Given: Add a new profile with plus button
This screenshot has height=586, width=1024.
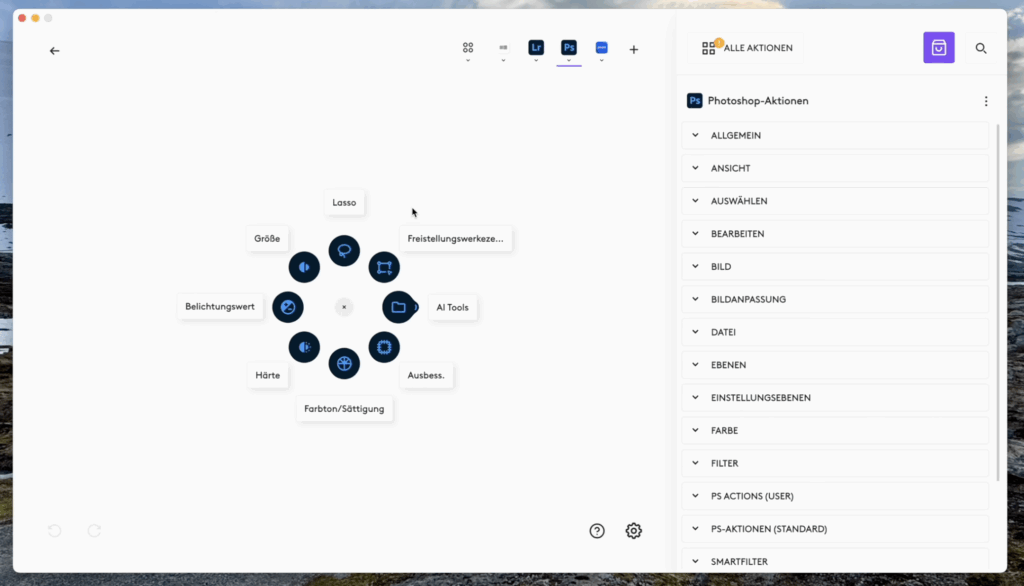Looking at the screenshot, I should 633,50.
